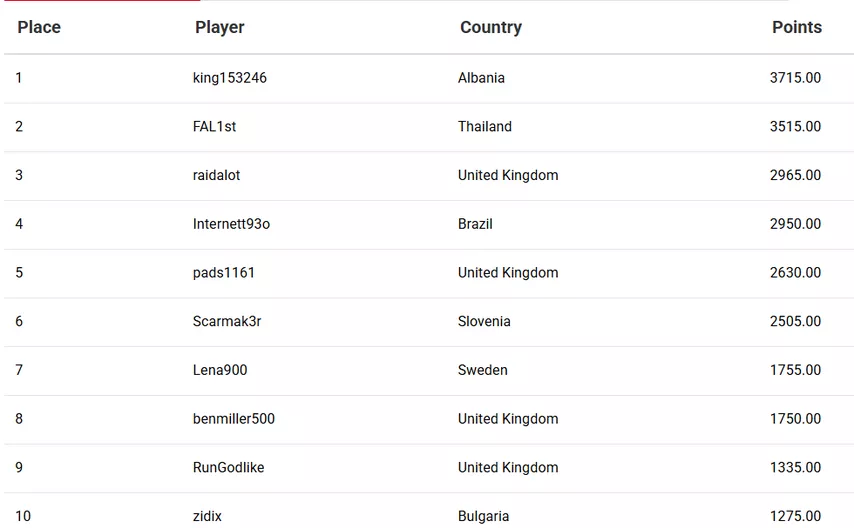Click Sweden country cell
The image size is (854, 528).
point(483,370)
